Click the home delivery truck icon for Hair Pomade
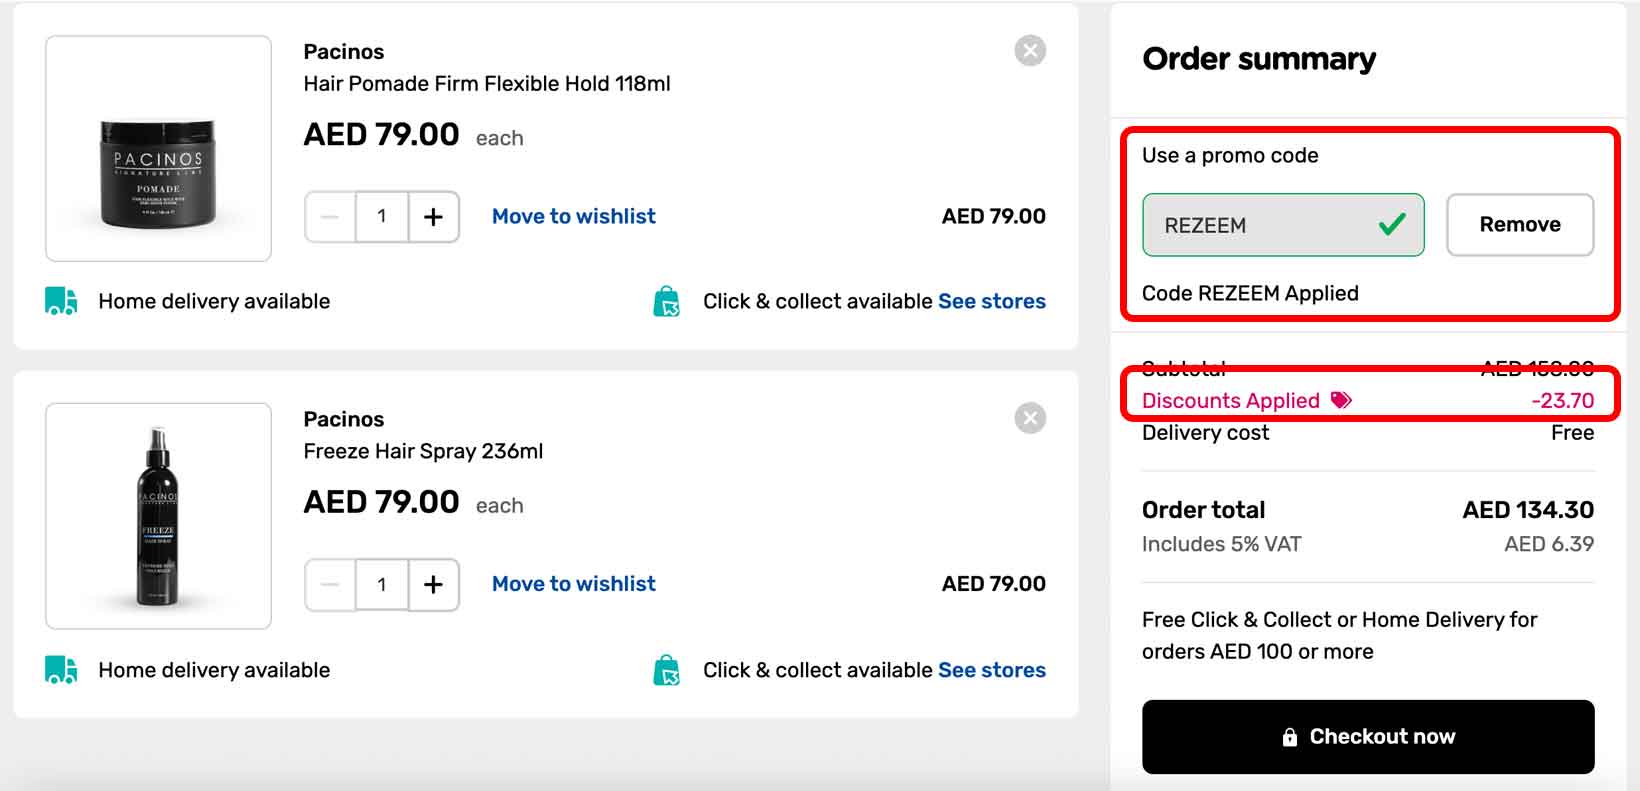 [x=62, y=300]
